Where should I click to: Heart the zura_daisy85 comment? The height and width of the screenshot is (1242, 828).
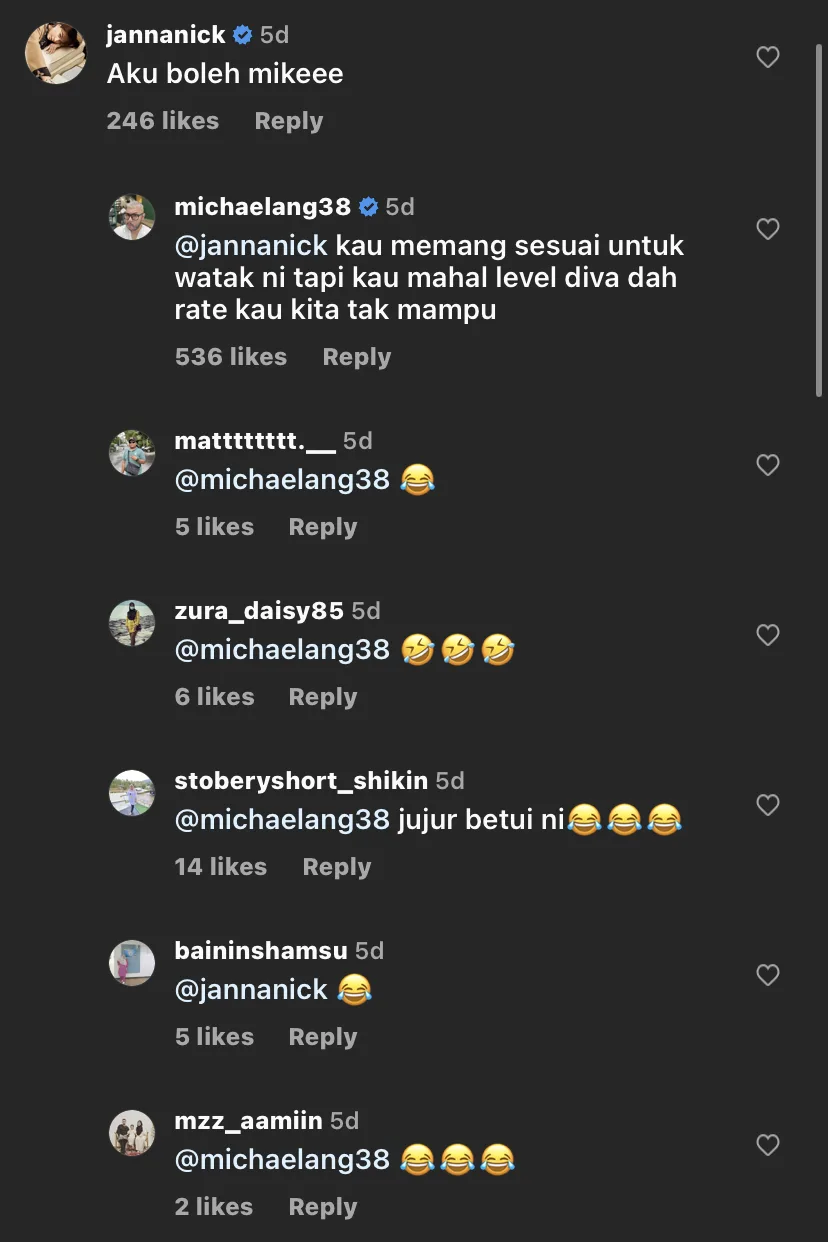tap(767, 635)
